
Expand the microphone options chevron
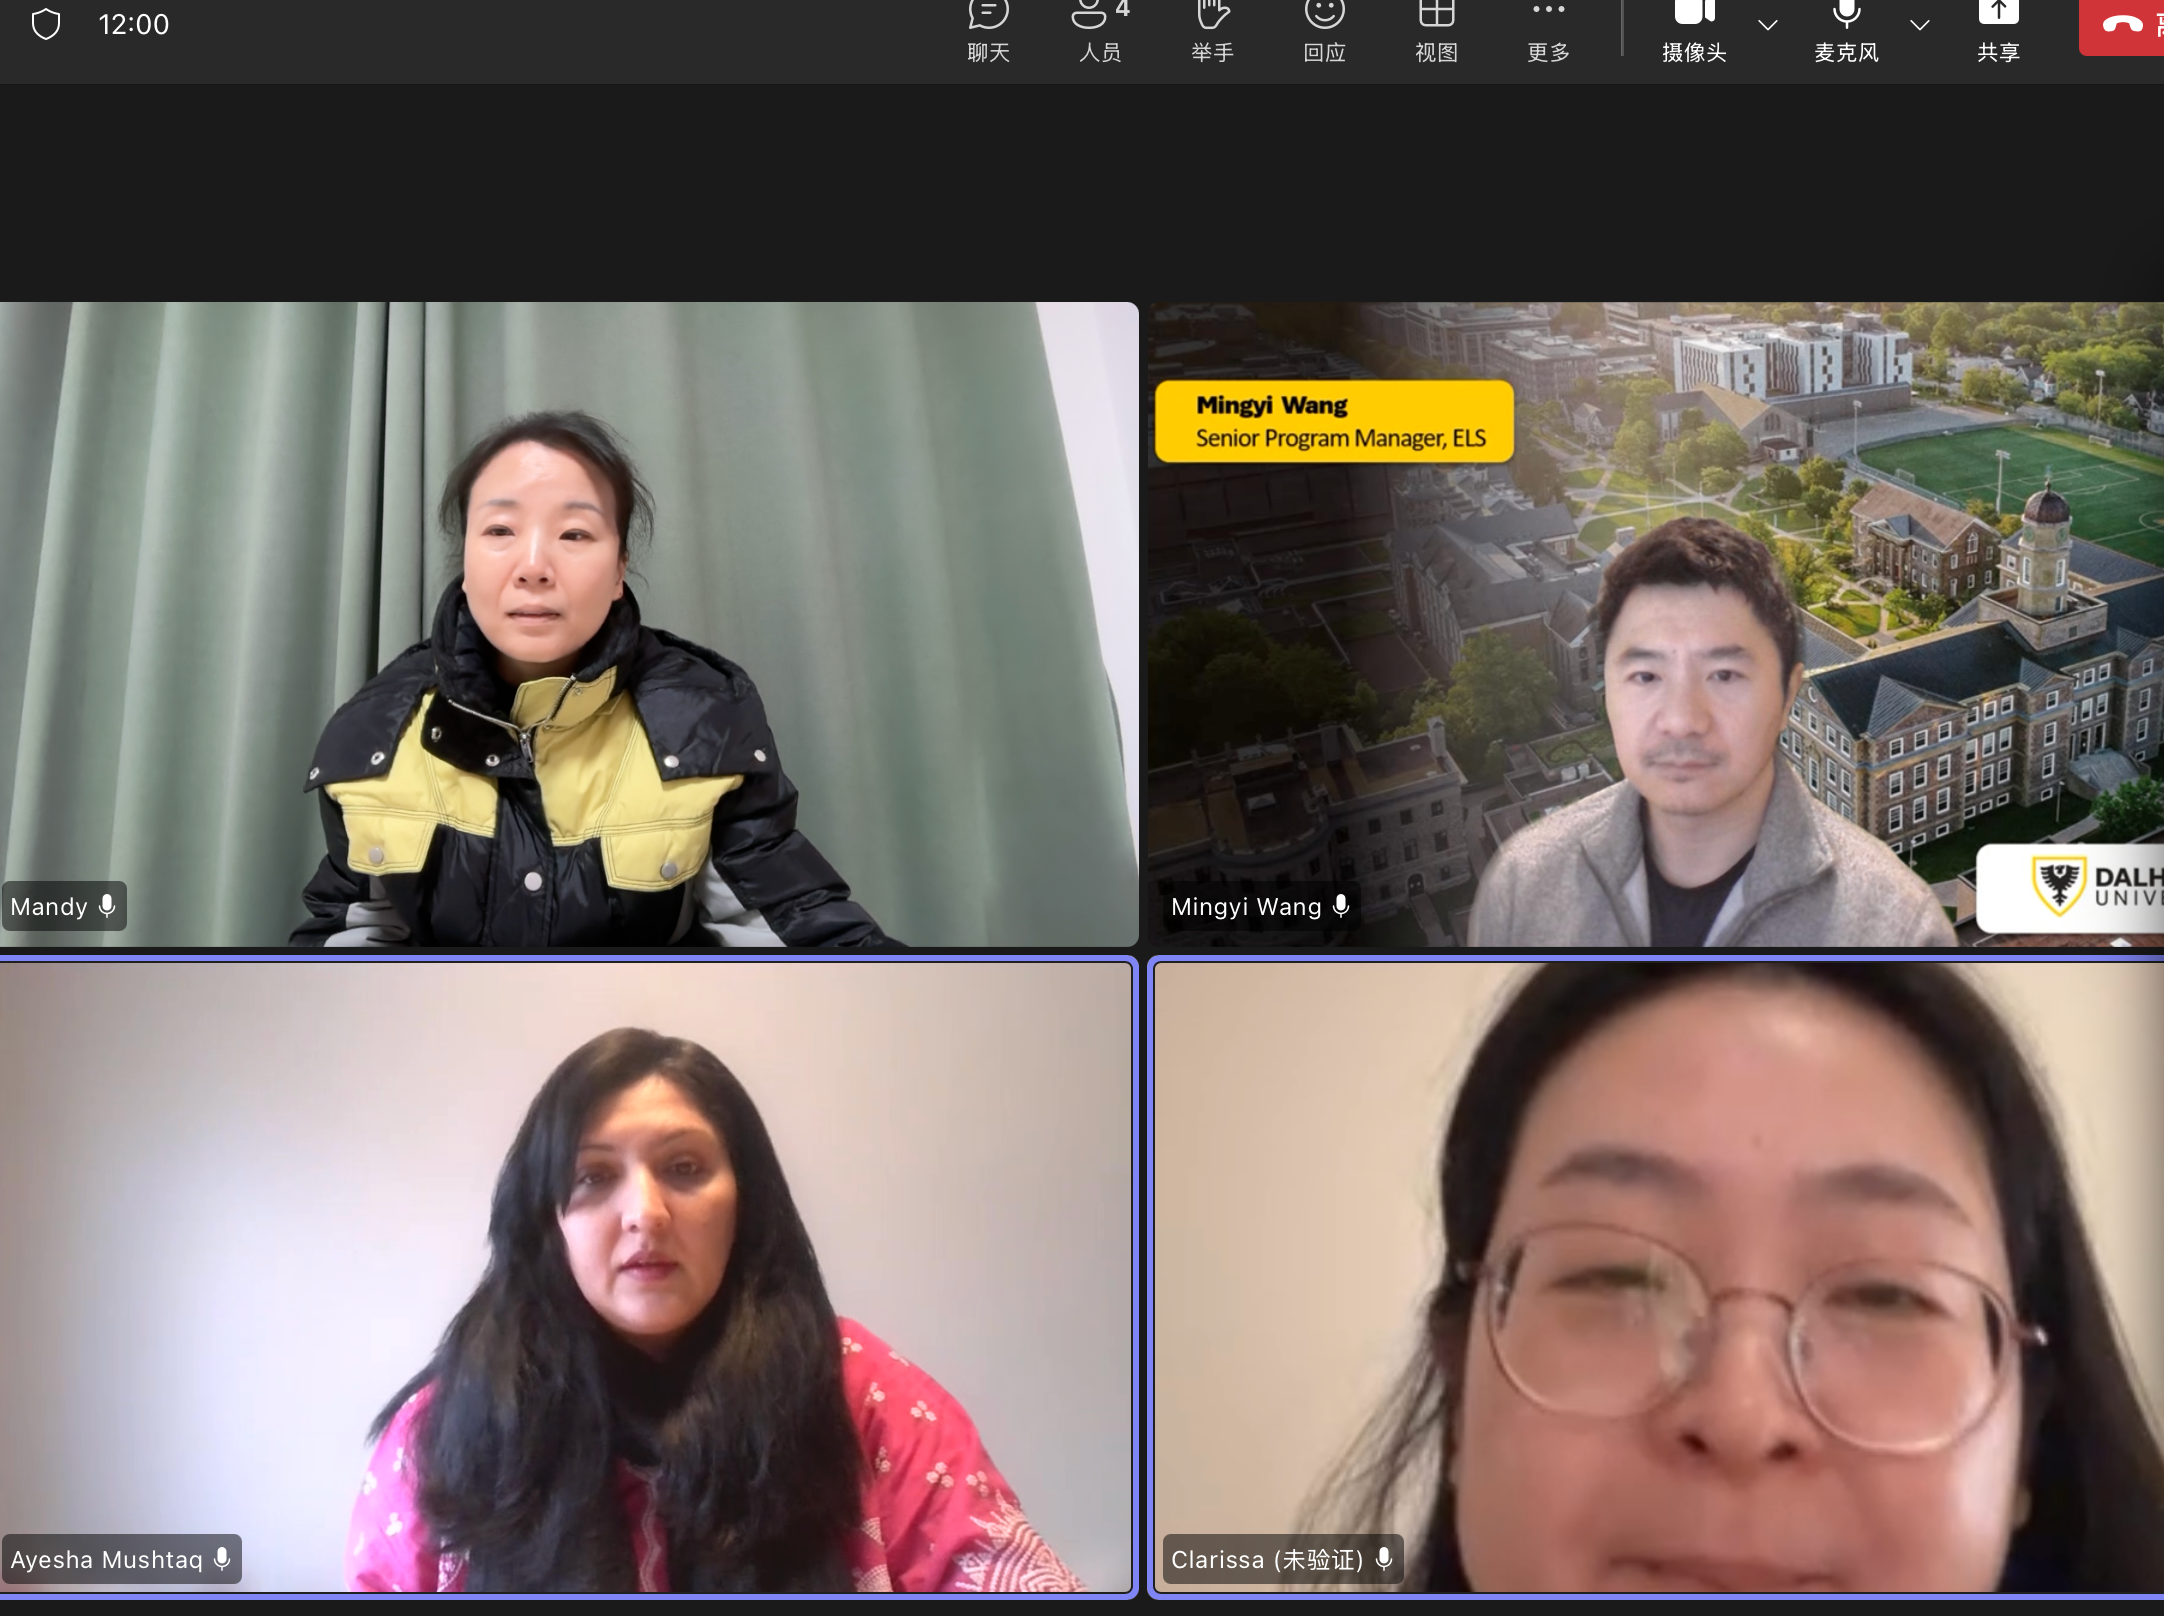(x=1919, y=25)
